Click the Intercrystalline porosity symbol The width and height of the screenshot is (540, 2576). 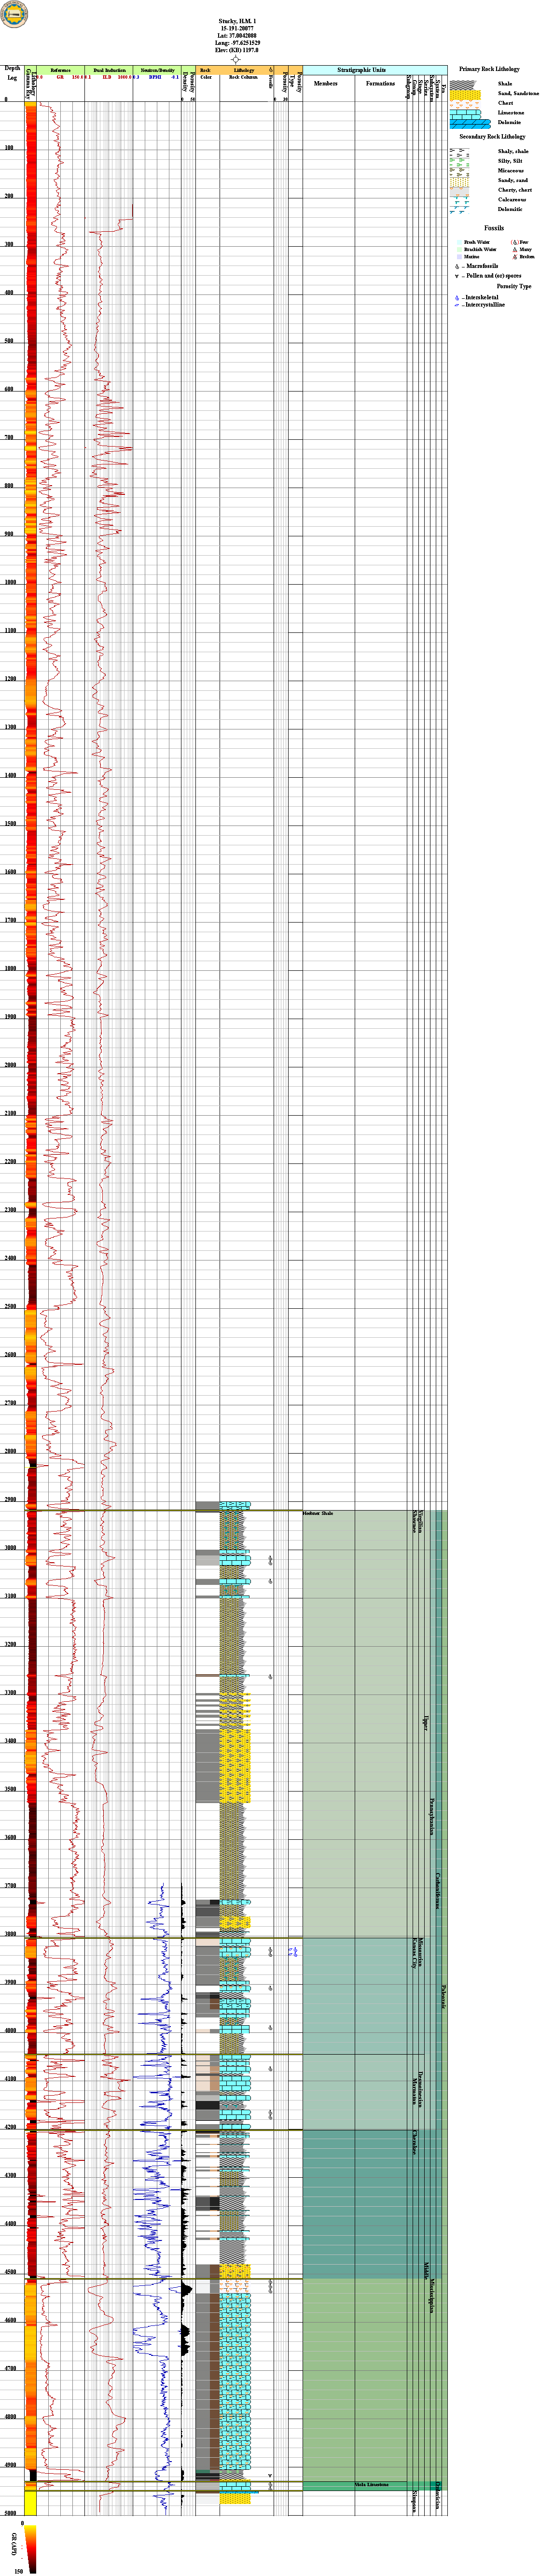click(457, 305)
